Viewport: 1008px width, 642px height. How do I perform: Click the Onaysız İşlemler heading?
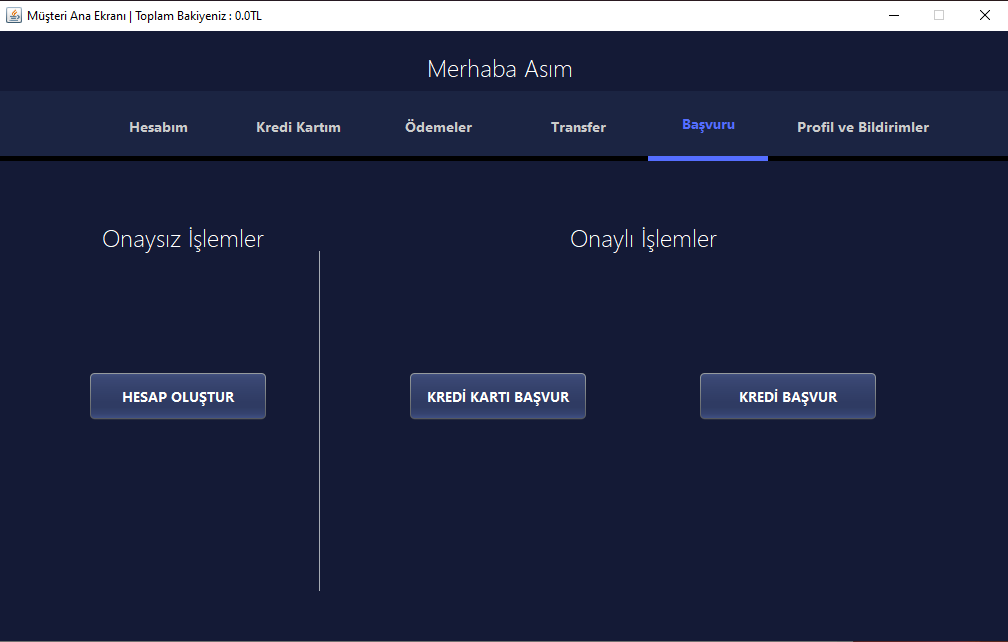[x=183, y=239]
